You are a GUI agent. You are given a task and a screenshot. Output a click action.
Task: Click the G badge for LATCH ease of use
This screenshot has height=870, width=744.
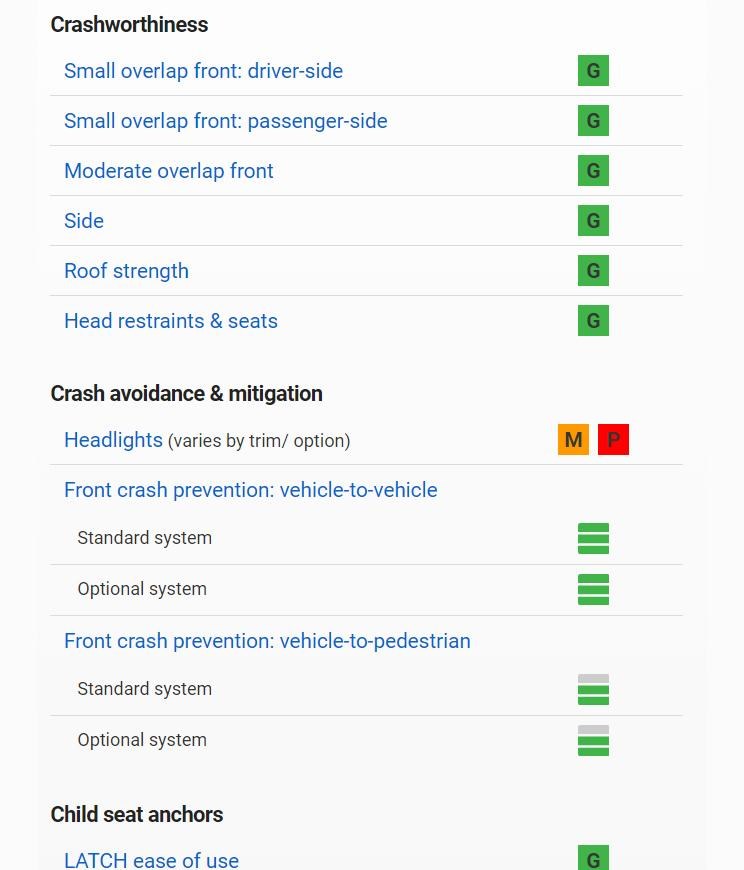[x=593, y=858]
